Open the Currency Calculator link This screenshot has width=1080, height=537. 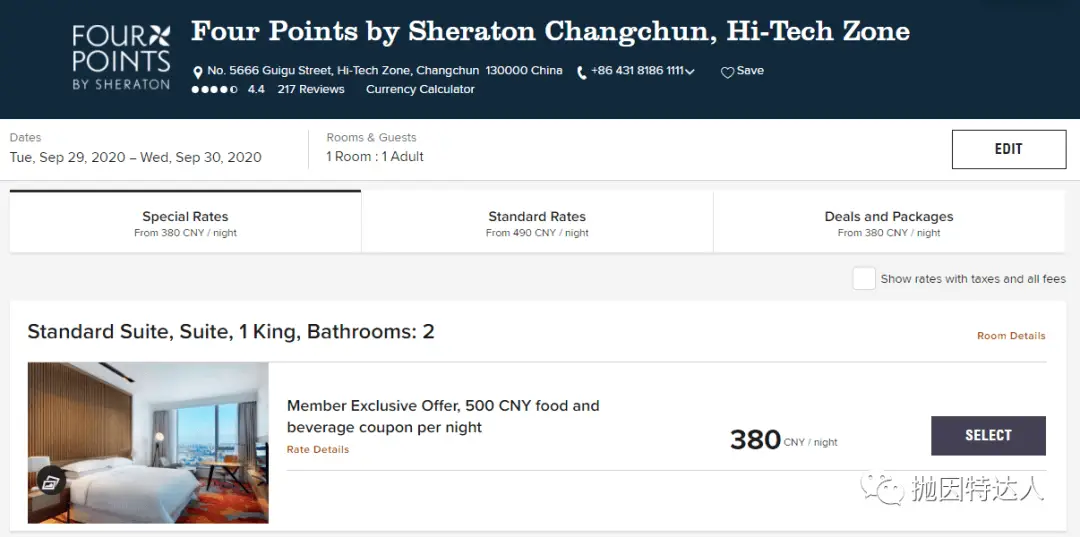(x=420, y=90)
